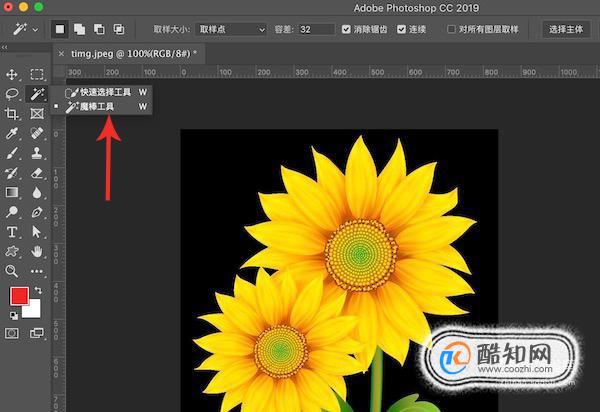The width and height of the screenshot is (600, 412).
Task: Click the Magic Wand tool in toolbox
Action: (x=37, y=94)
